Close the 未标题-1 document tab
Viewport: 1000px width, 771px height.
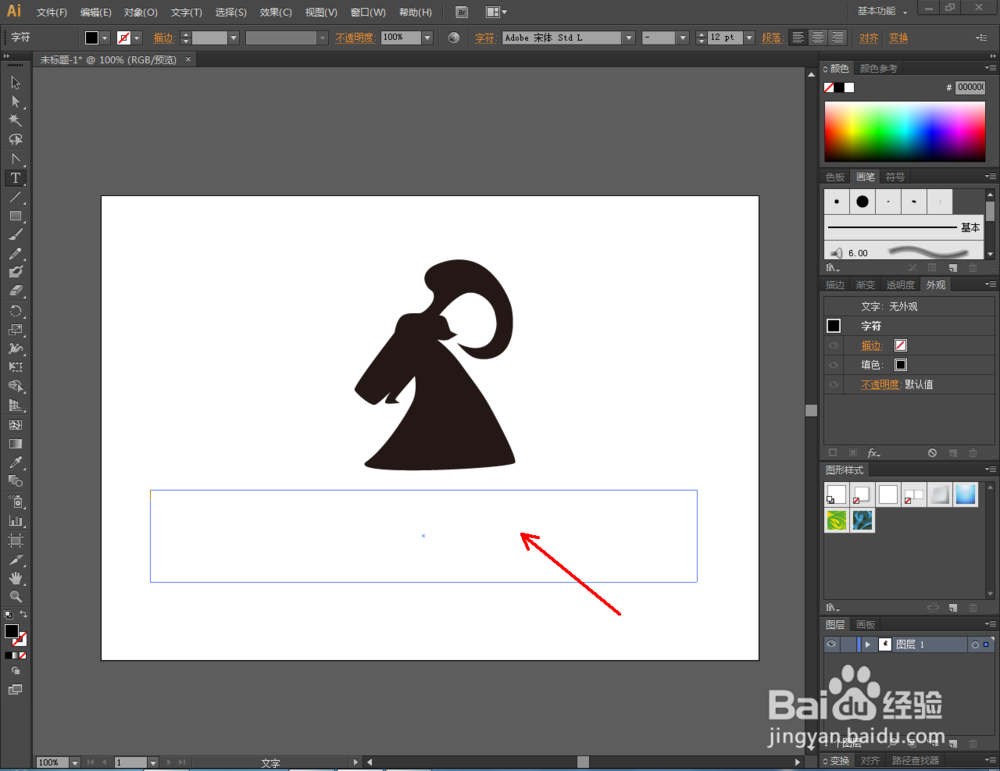(x=188, y=59)
